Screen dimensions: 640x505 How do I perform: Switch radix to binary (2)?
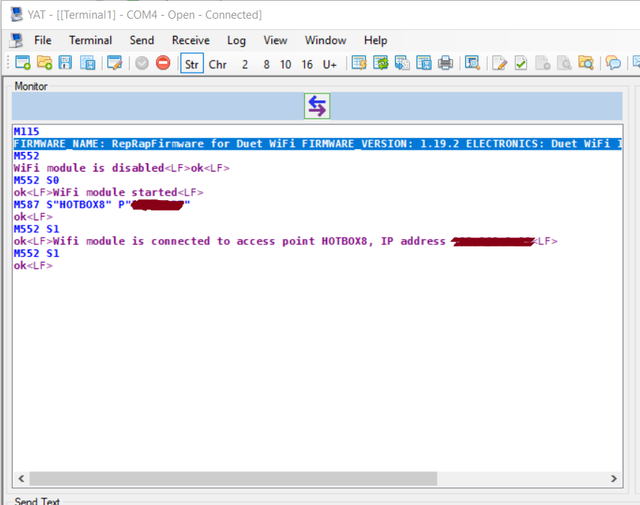tap(244, 65)
